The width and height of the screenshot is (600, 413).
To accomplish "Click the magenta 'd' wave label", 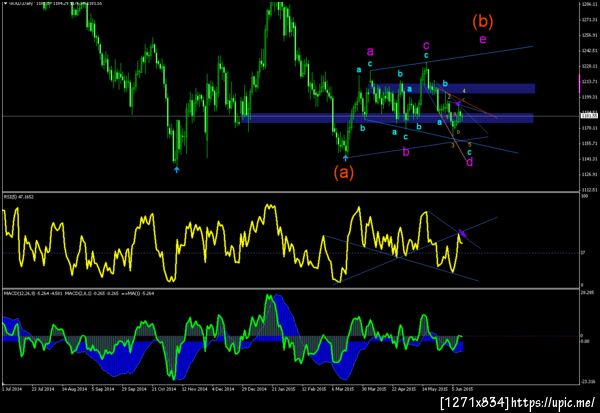I will pos(470,162).
